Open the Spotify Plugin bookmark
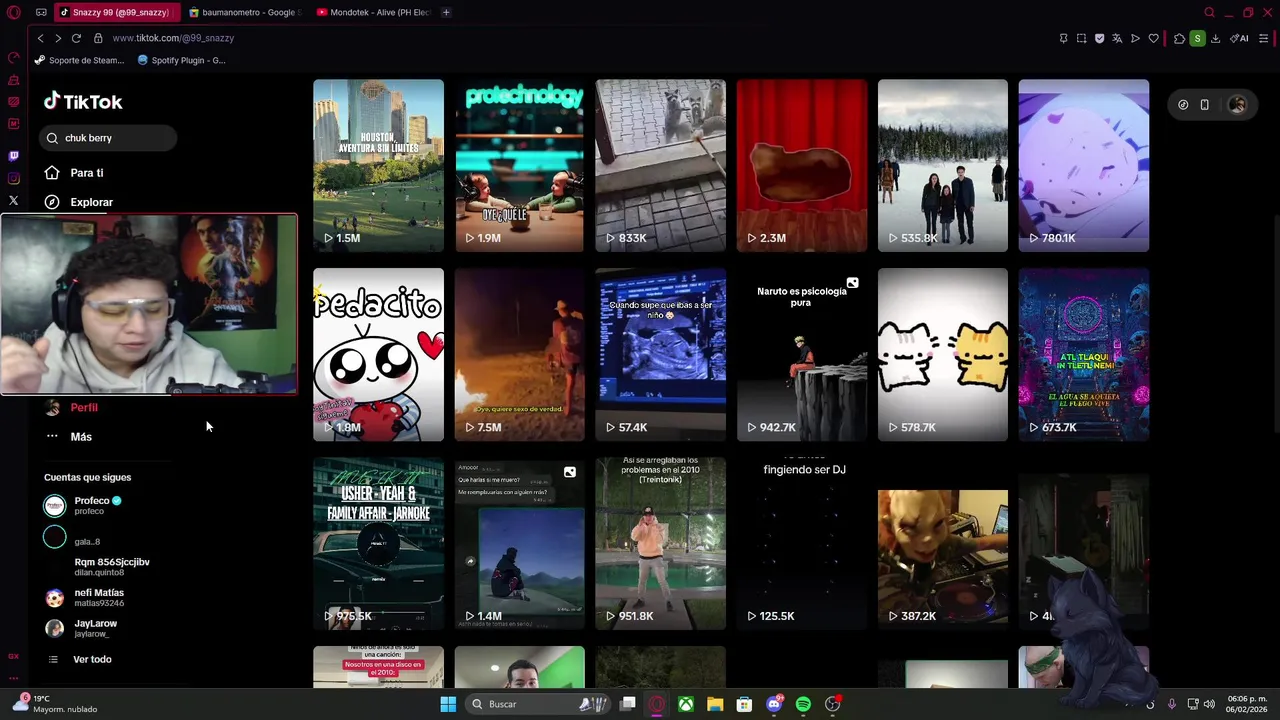 point(182,60)
